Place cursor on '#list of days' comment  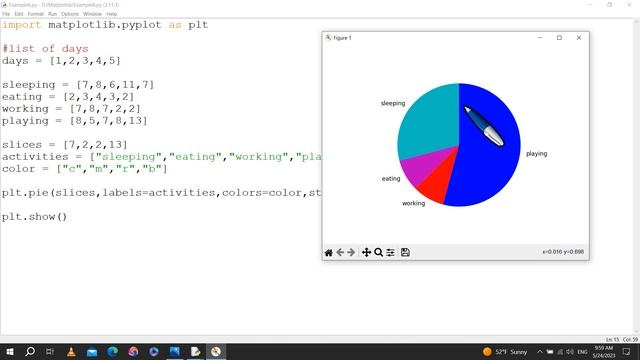point(45,49)
